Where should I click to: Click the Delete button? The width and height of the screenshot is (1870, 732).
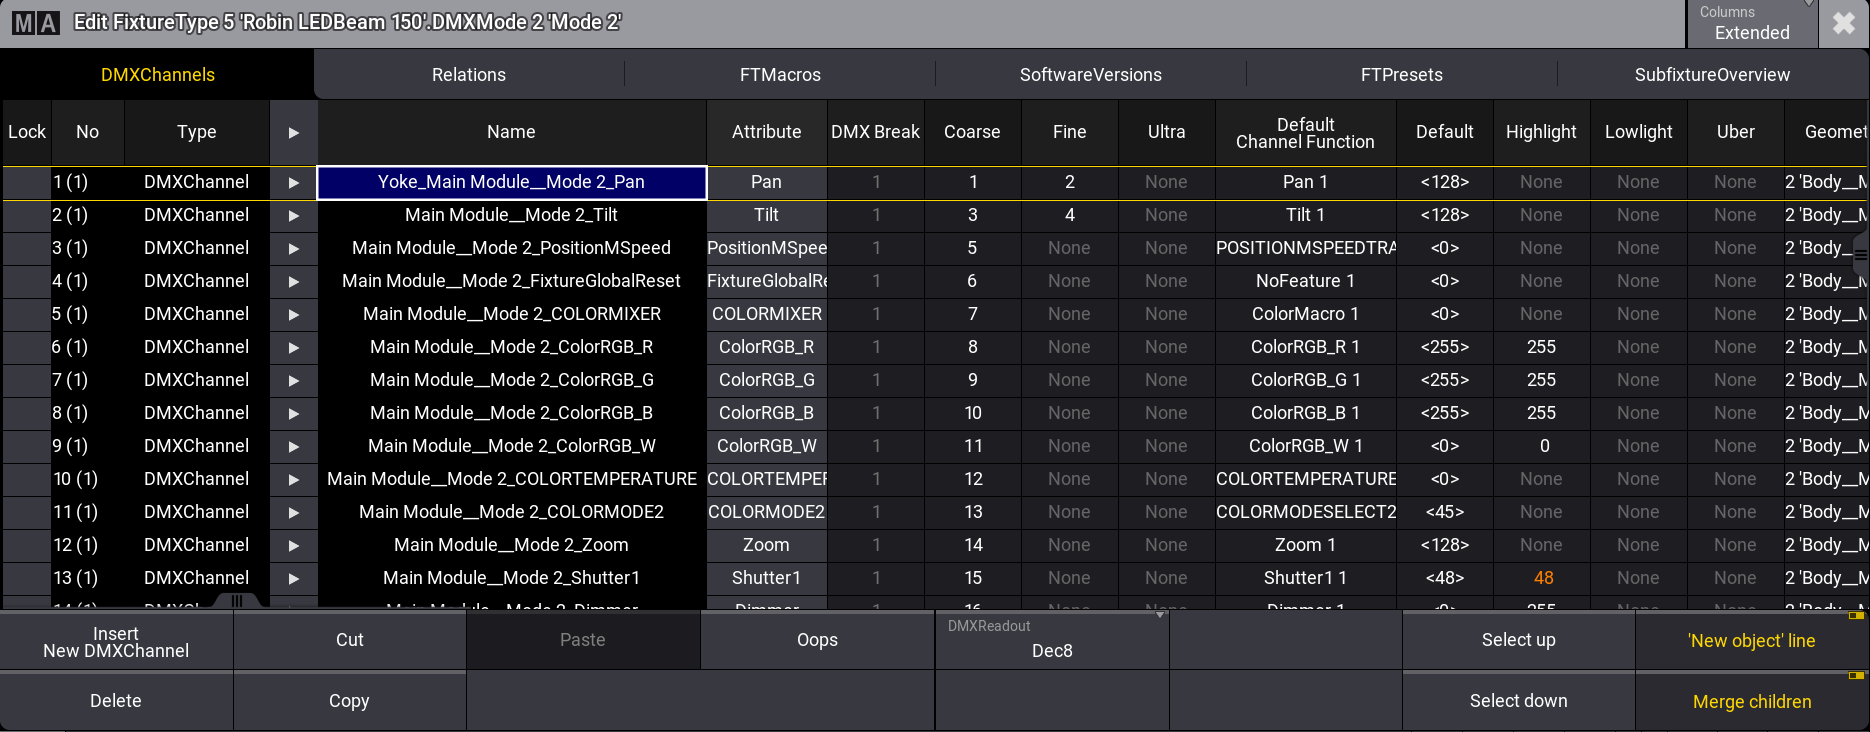[x=116, y=701]
